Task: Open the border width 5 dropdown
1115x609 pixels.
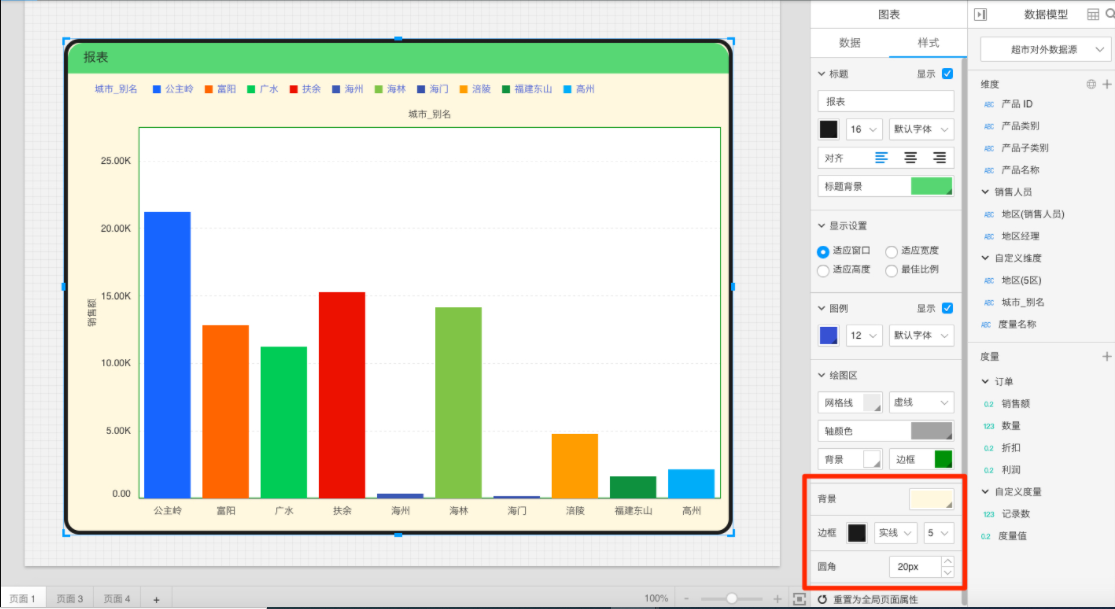Action: click(939, 533)
